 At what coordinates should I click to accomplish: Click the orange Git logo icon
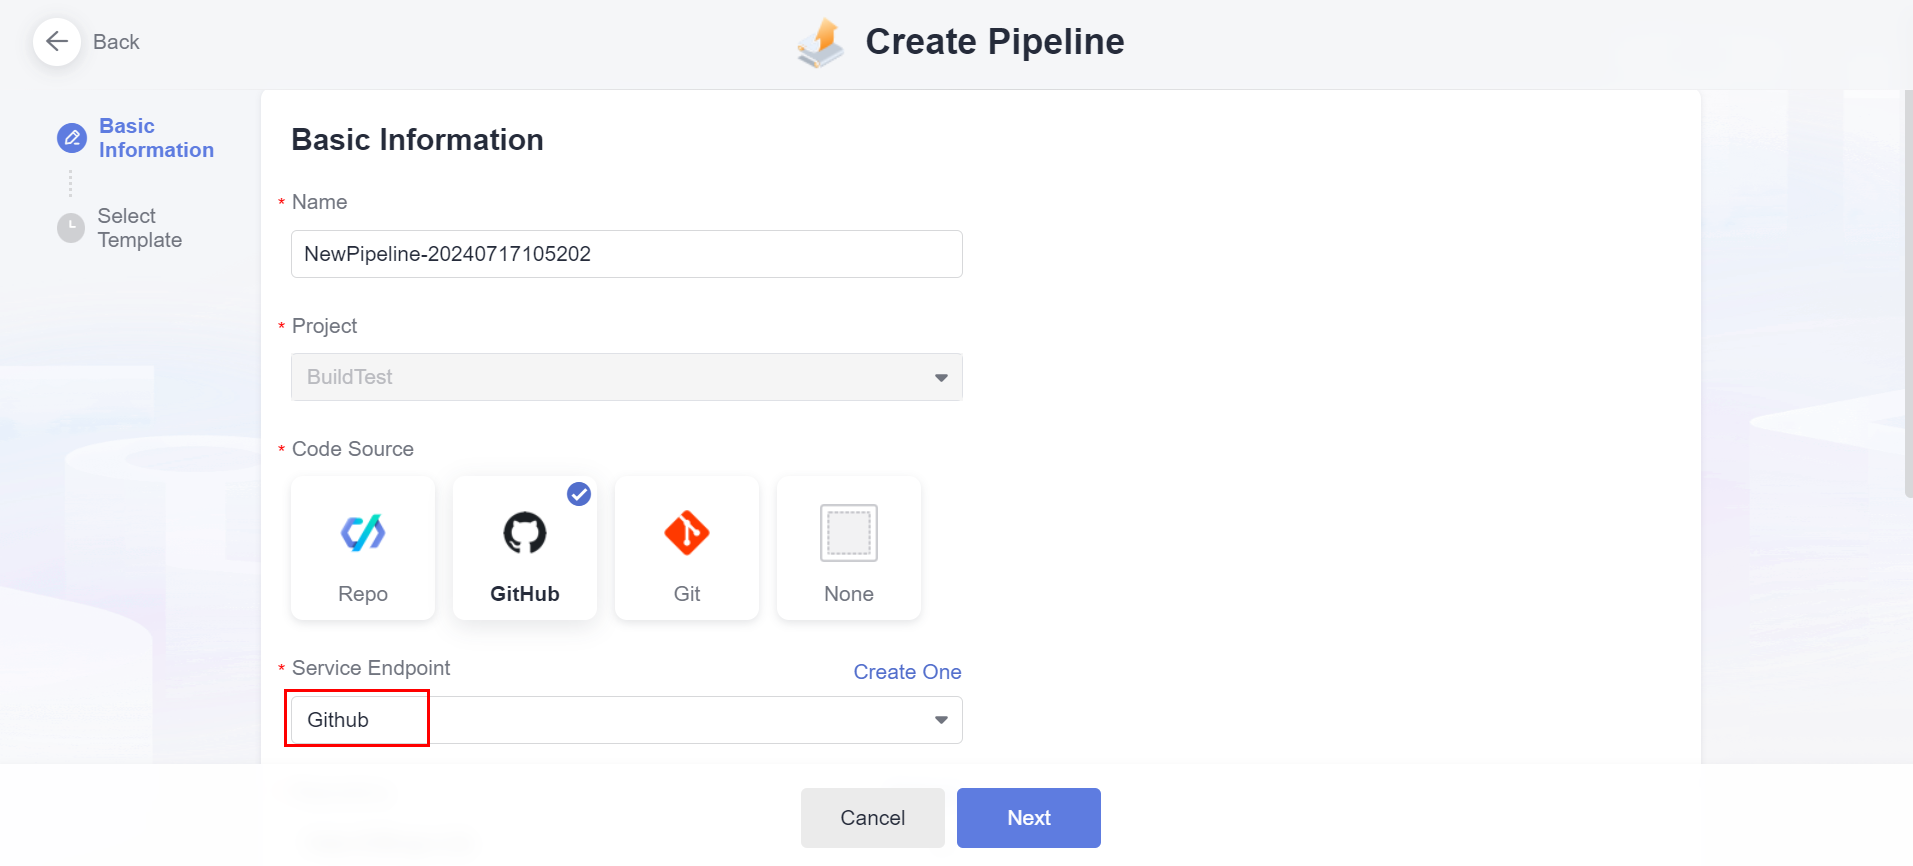pyautogui.click(x=687, y=533)
